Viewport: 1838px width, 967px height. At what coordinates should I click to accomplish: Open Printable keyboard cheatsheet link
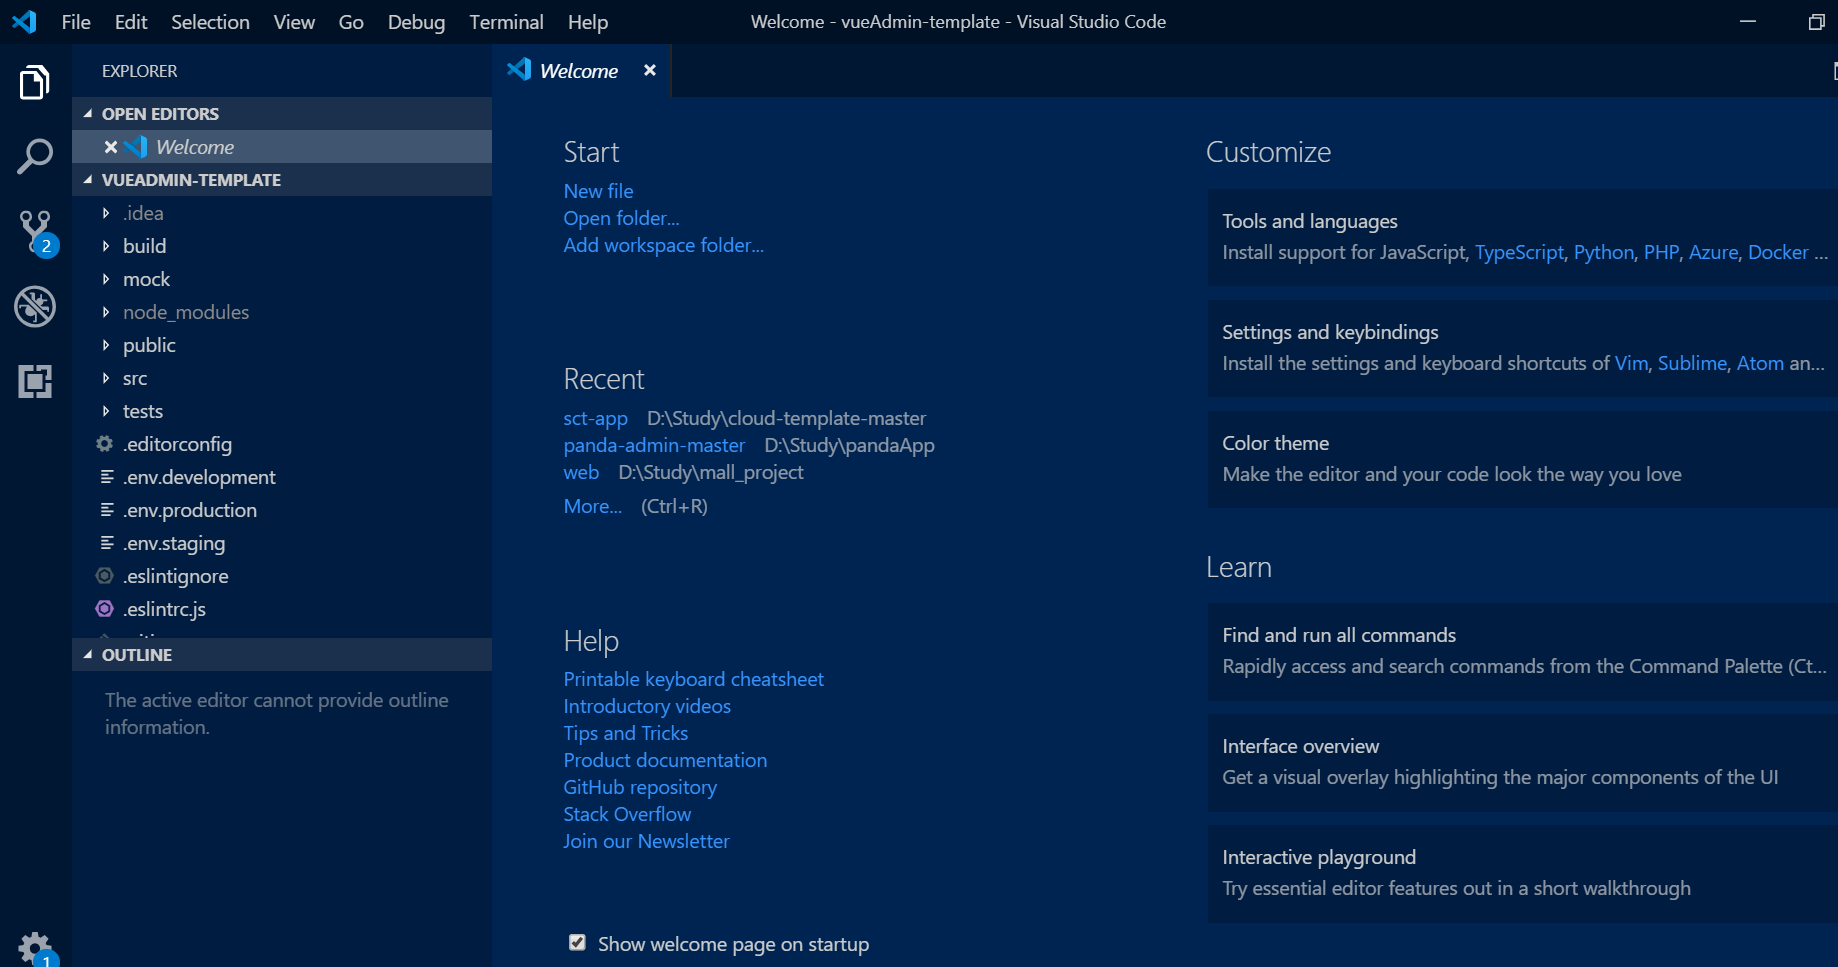point(693,679)
